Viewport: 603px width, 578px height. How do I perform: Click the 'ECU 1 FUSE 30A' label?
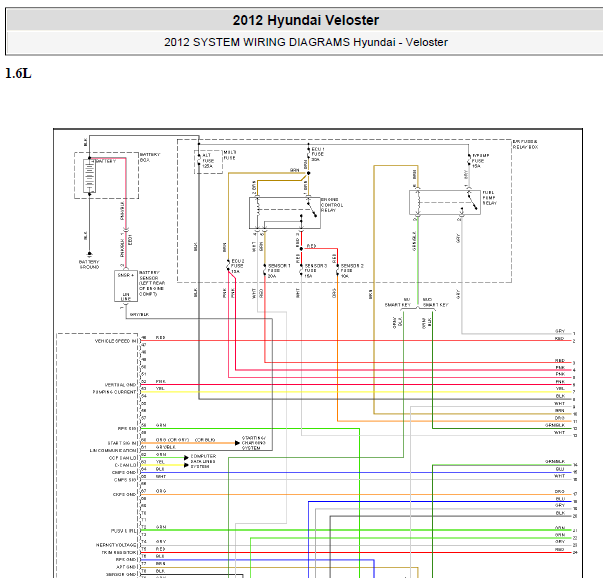pos(318,154)
